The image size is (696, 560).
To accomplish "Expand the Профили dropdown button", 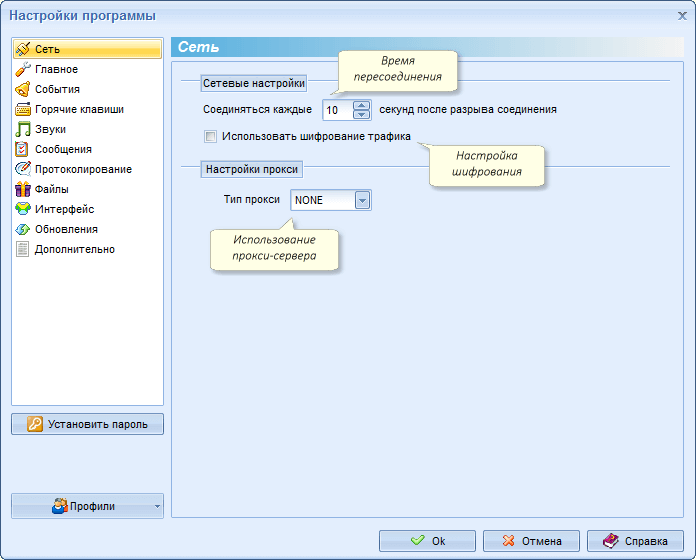I will (157, 507).
